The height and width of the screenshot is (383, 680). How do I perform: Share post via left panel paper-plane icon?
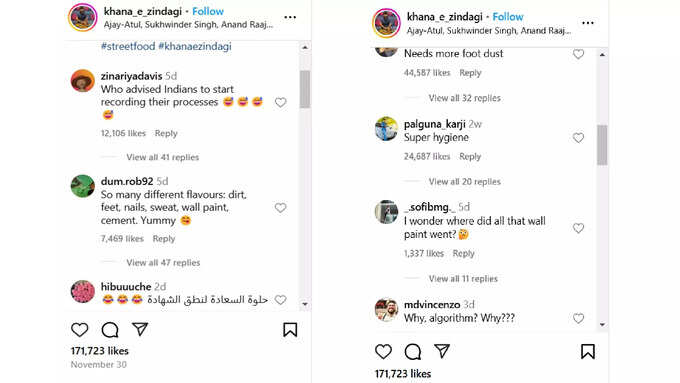[x=140, y=329]
